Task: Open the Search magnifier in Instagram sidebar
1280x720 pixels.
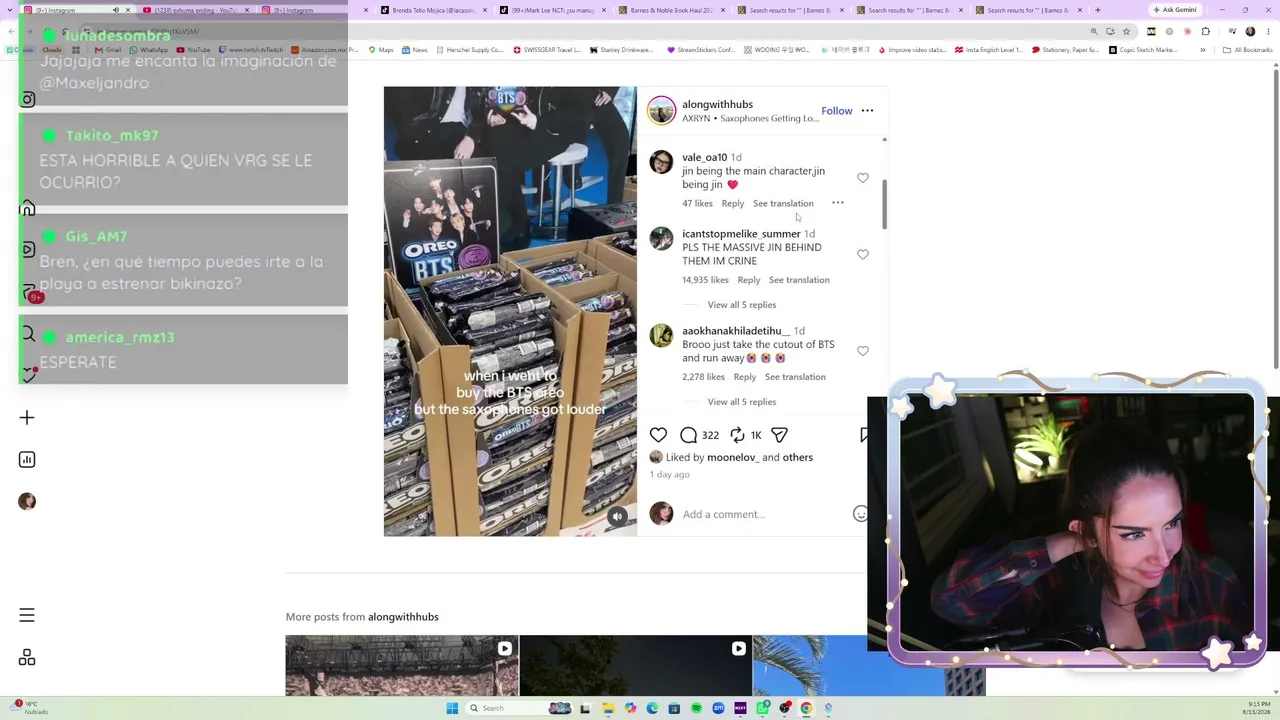Action: click(28, 334)
